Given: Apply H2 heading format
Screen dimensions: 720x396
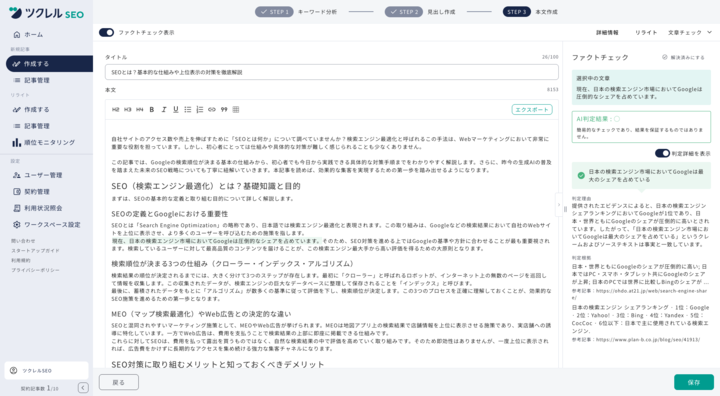Looking at the screenshot, I should coord(116,109).
